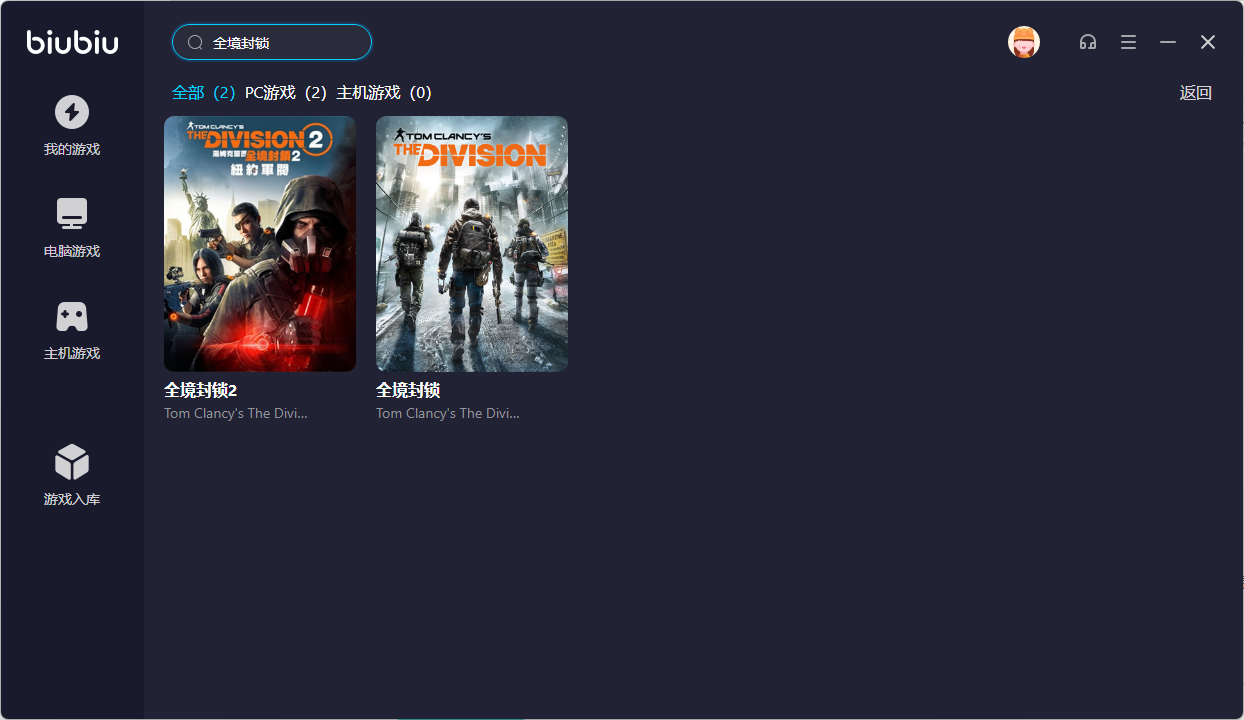Open 游戏入库 cube icon
This screenshot has width=1244, height=720.
(x=72, y=462)
